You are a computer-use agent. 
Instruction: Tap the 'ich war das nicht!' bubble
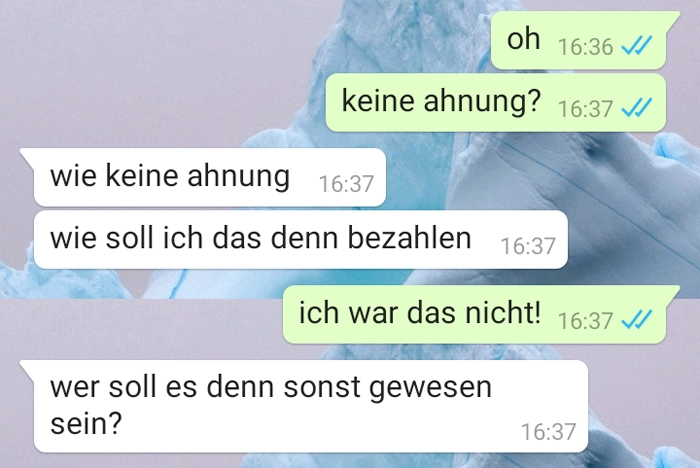(x=475, y=314)
